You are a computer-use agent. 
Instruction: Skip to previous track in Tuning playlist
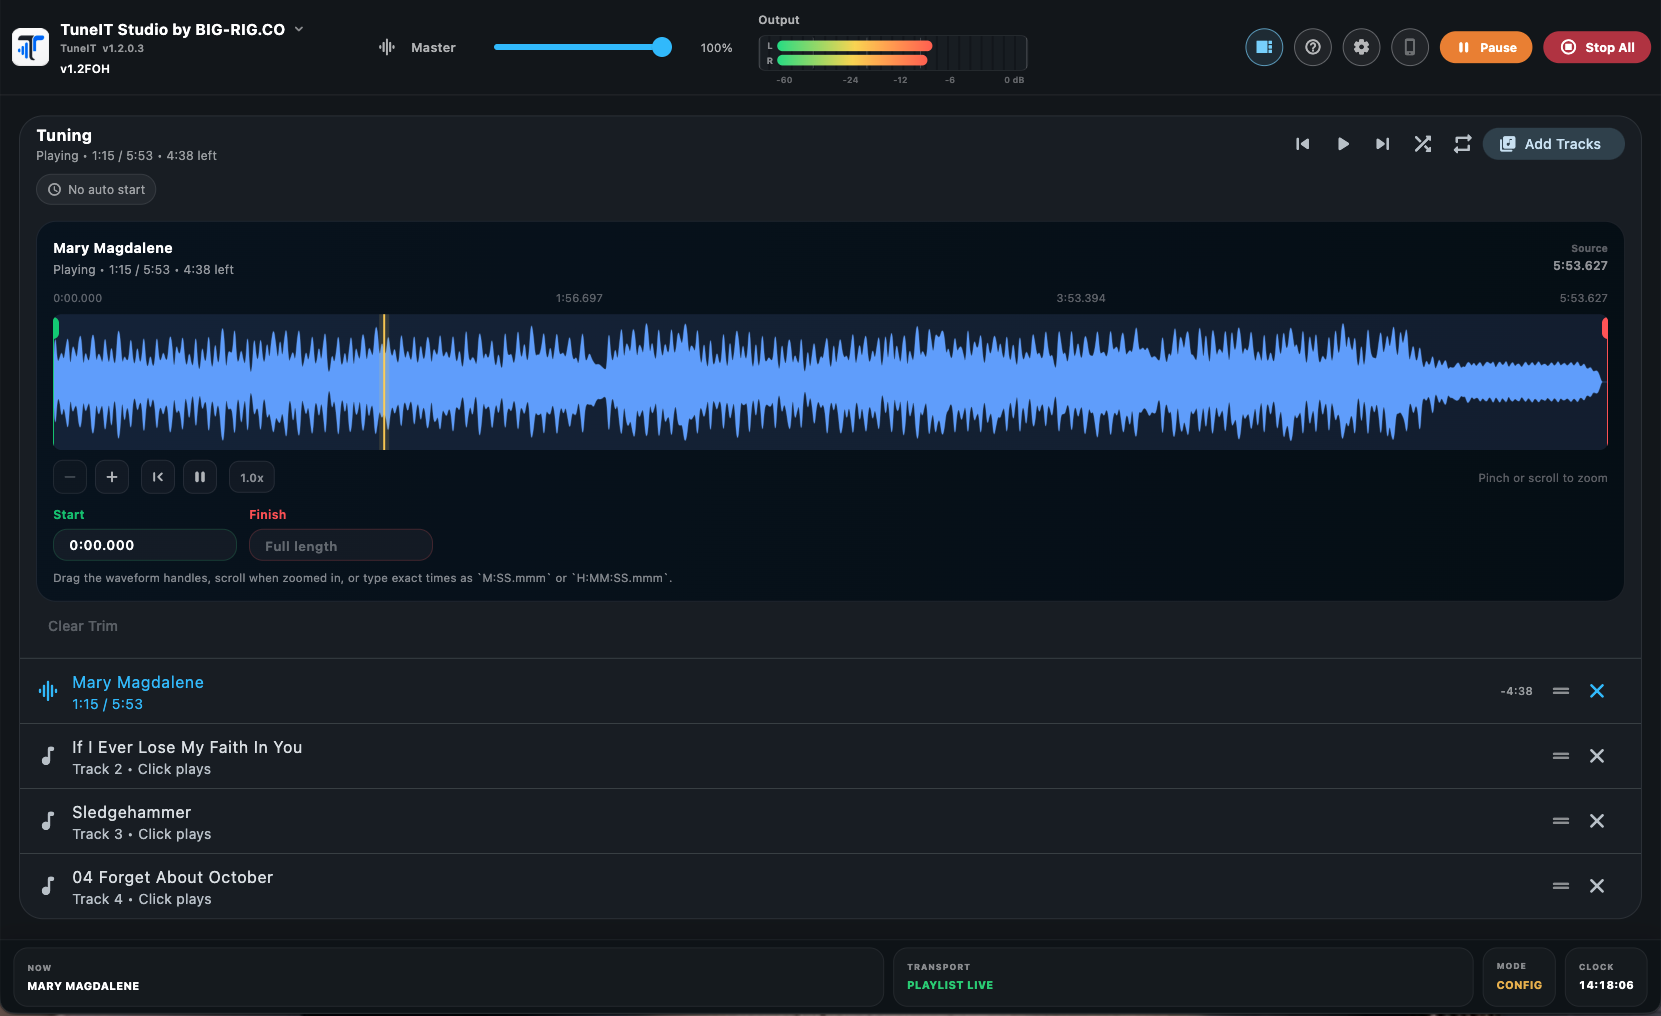1302,144
